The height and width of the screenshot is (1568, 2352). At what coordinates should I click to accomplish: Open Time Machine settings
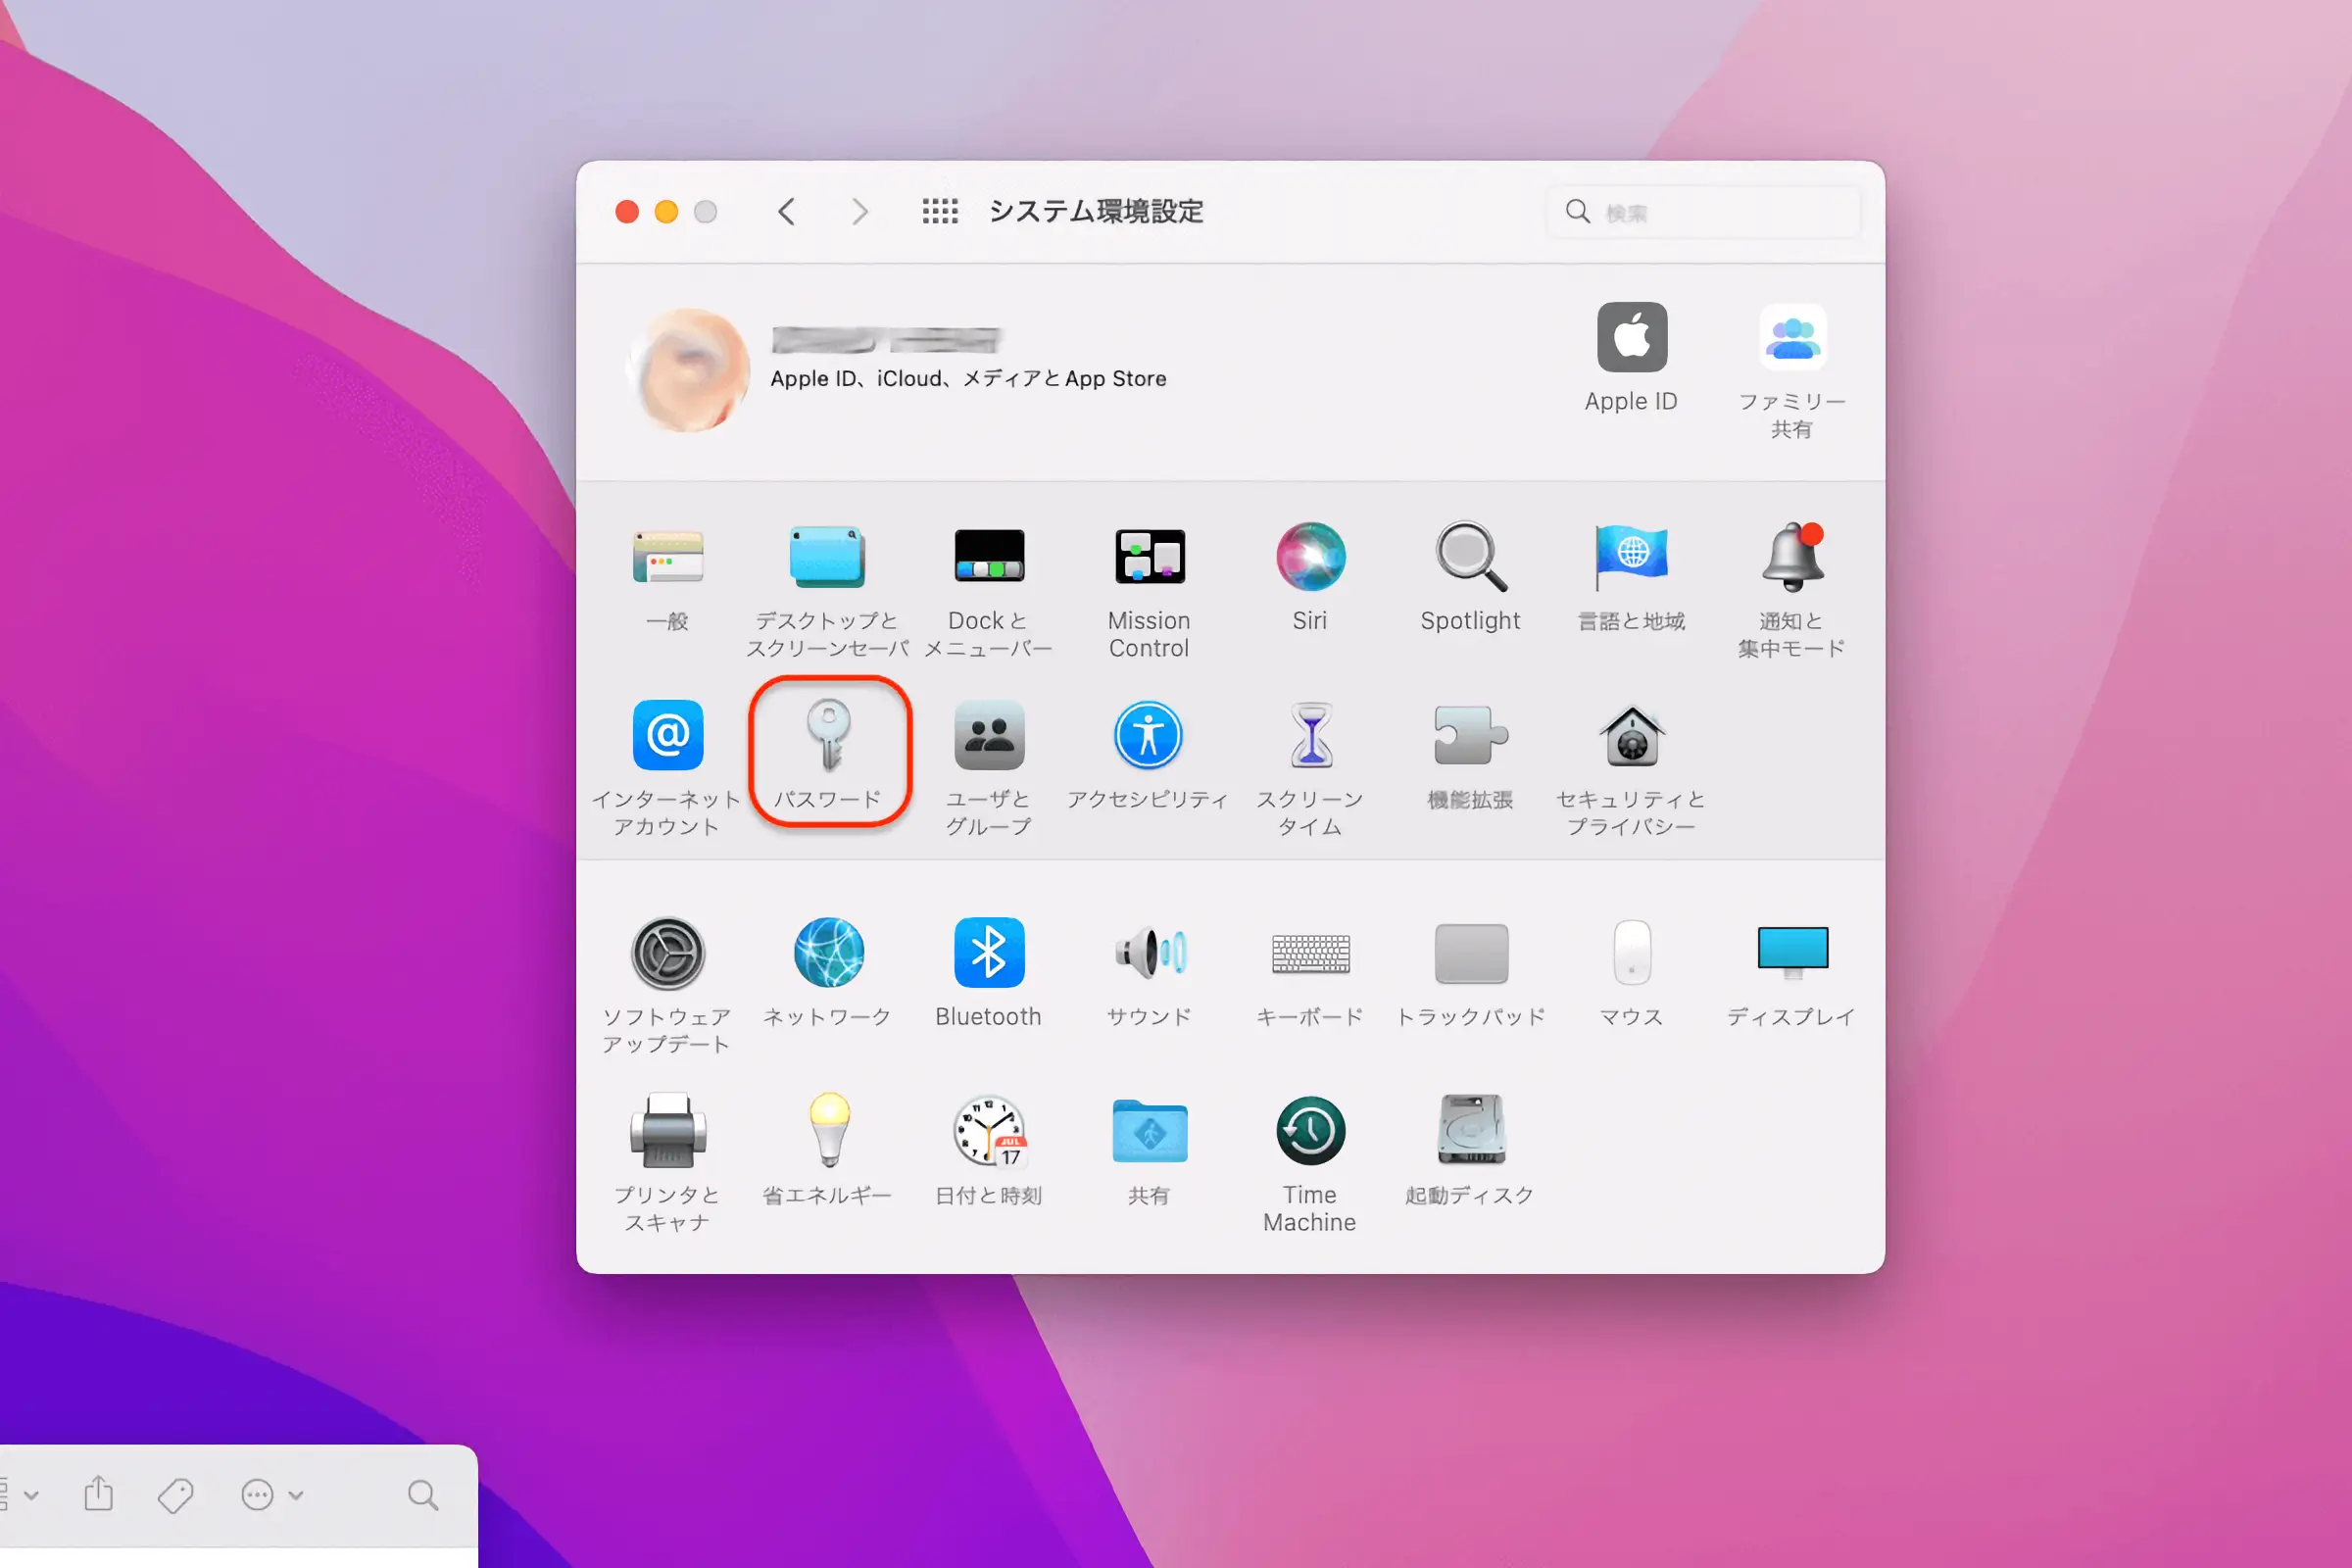1309,1131
